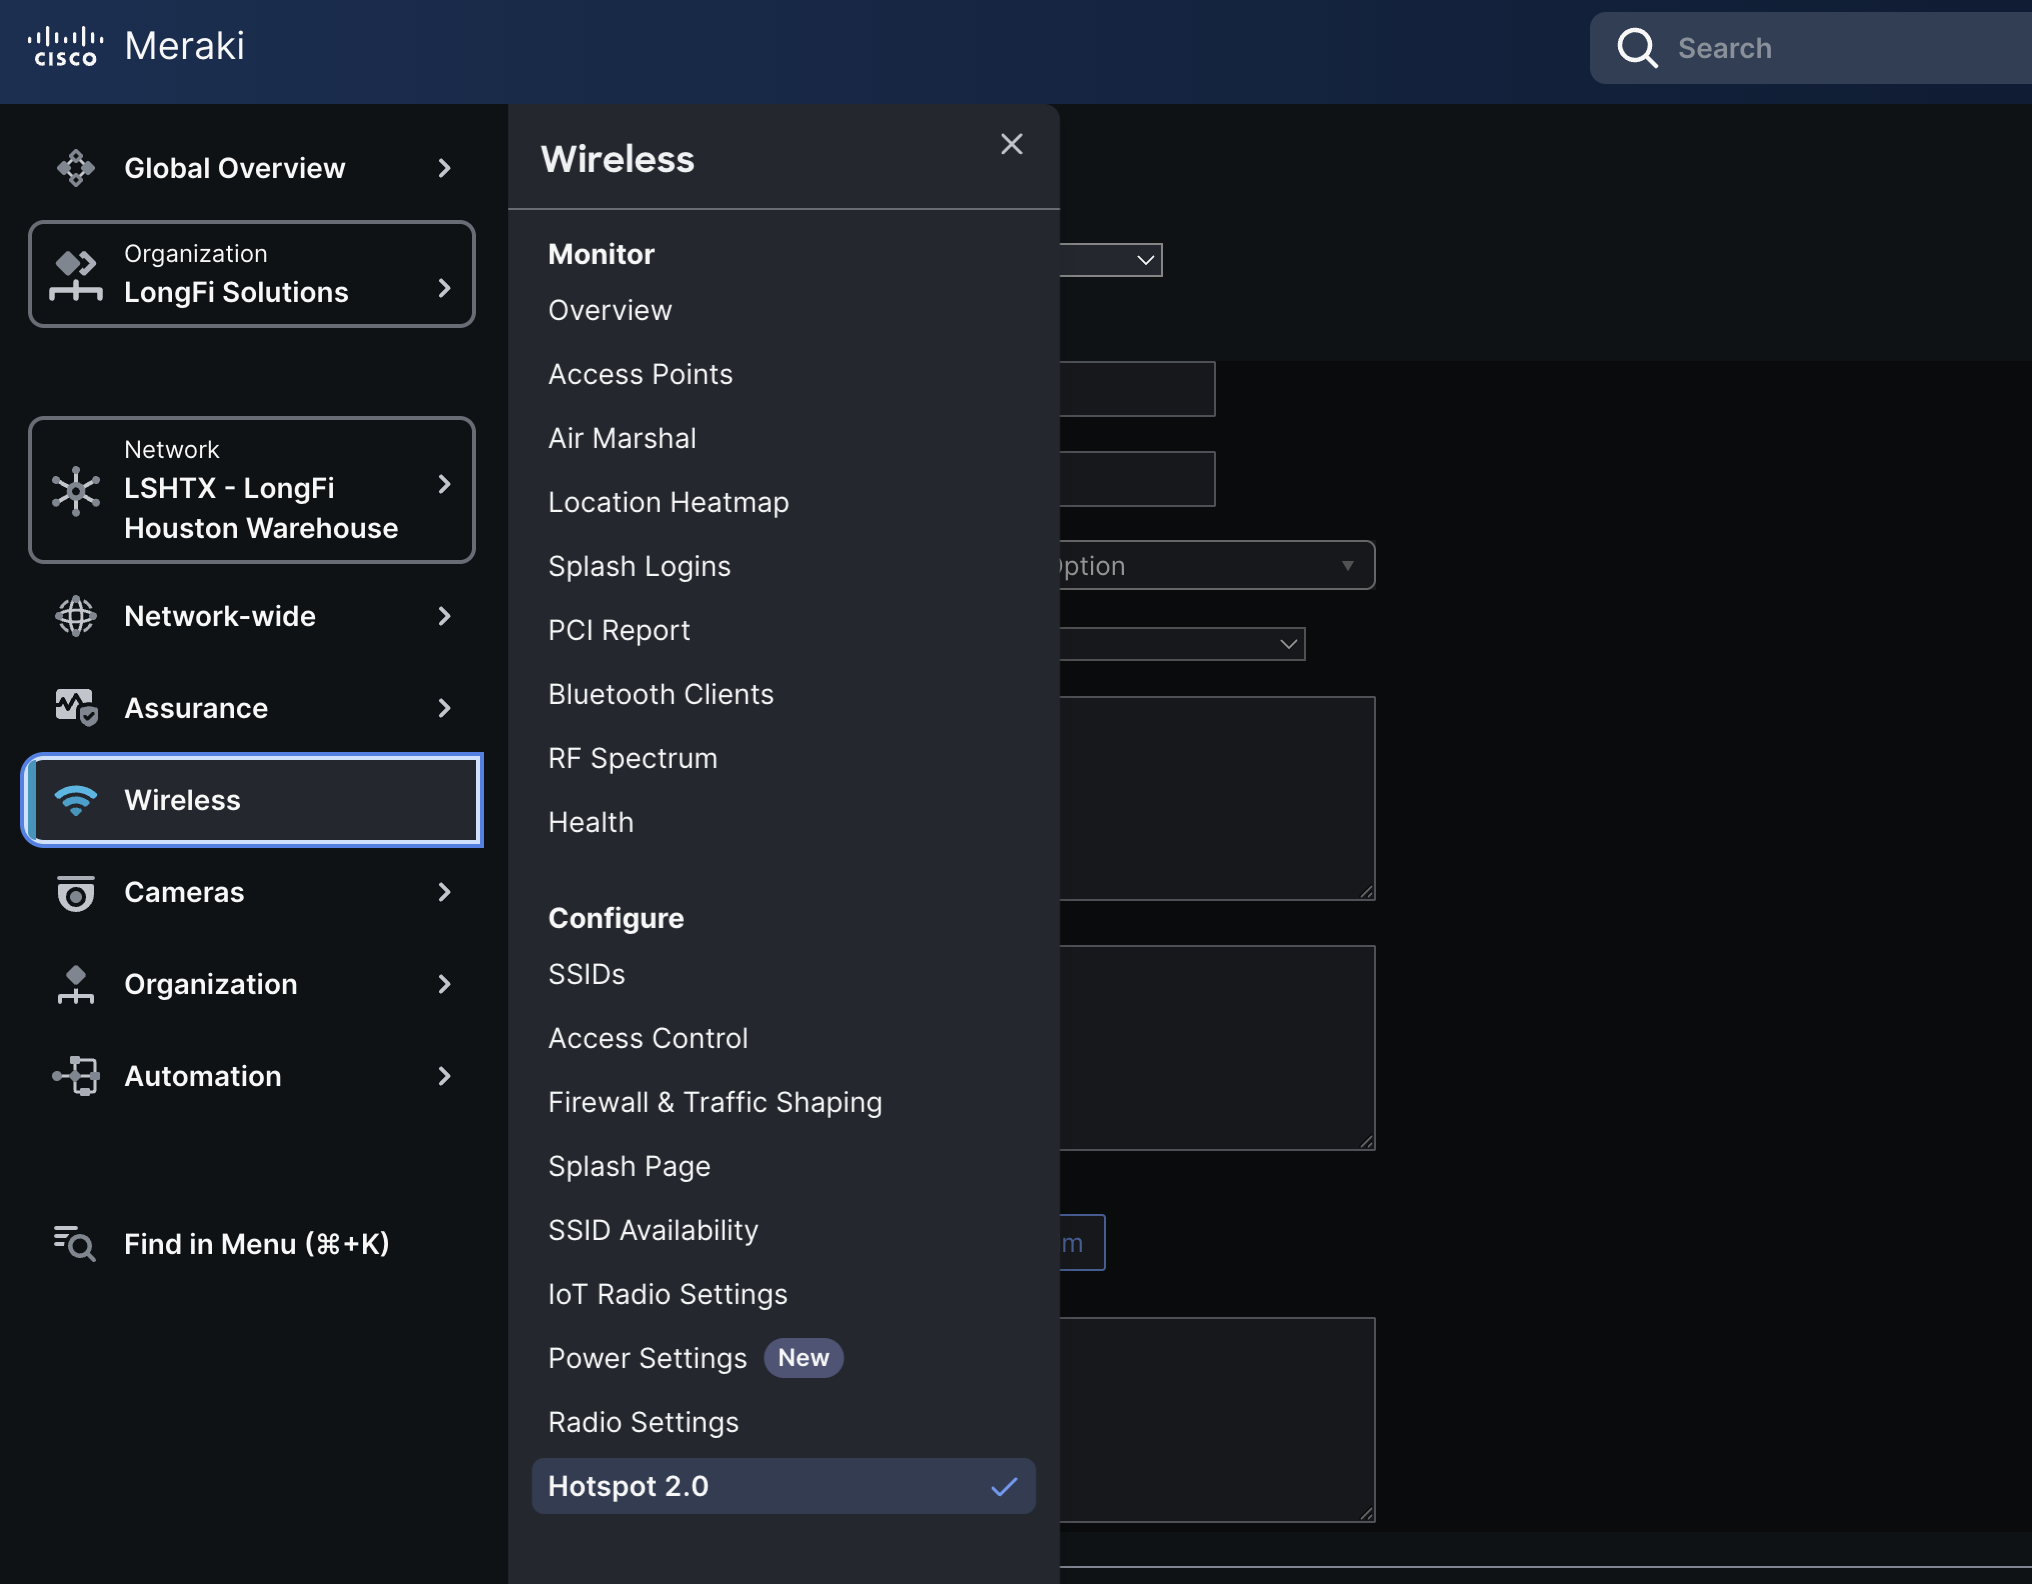This screenshot has width=2032, height=1584.
Task: Click the New badge beside Power Settings
Action: point(803,1358)
